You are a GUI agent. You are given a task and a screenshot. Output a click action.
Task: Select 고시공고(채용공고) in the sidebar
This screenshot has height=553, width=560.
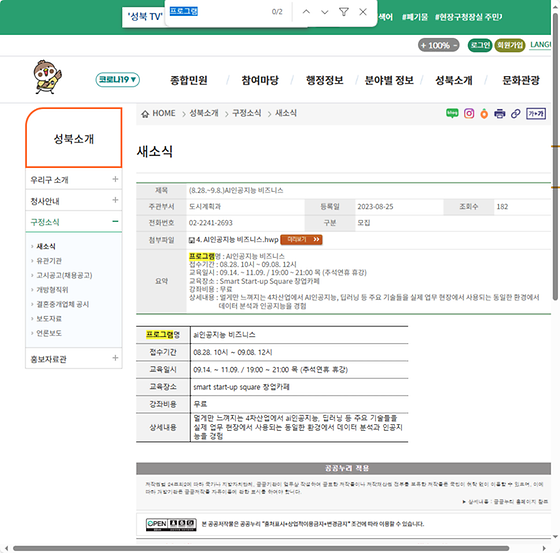64,275
